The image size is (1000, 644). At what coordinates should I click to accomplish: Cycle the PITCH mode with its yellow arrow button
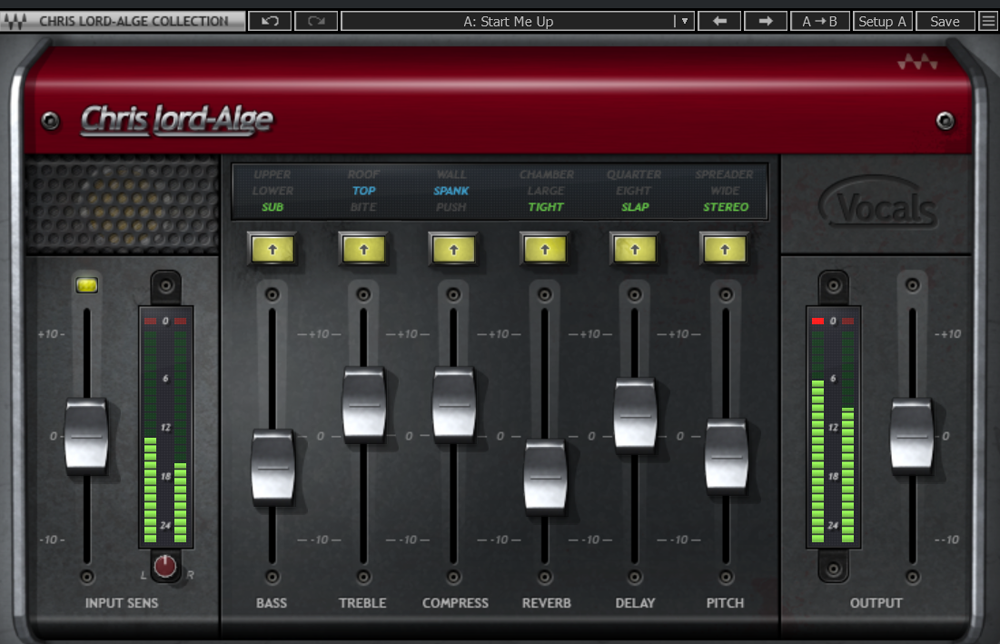pos(725,249)
